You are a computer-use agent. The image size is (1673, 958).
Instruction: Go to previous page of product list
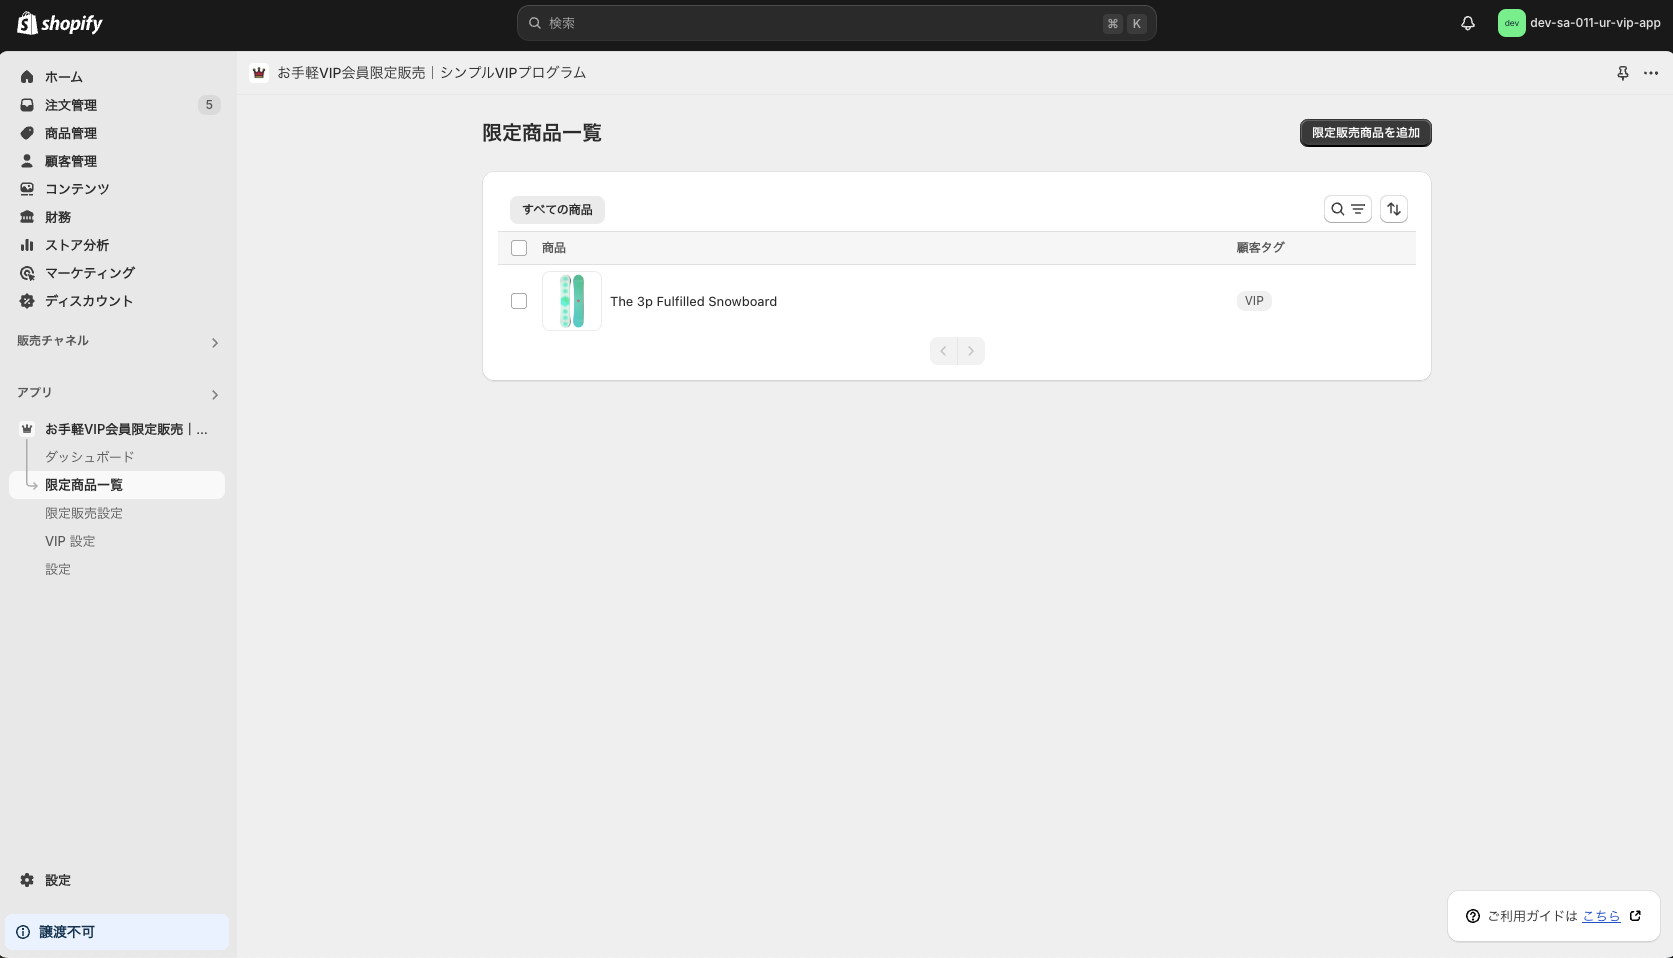(x=943, y=351)
